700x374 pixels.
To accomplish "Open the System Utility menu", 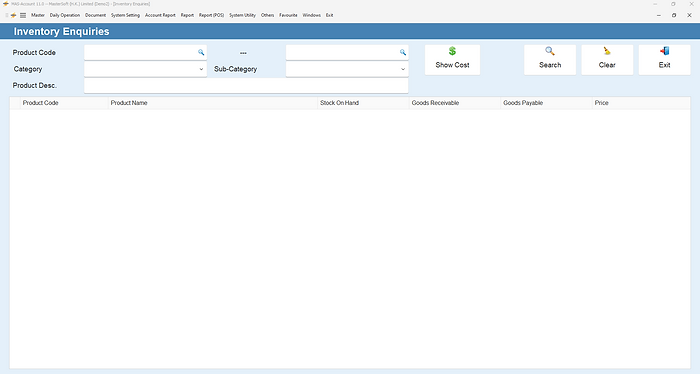I will click(242, 15).
